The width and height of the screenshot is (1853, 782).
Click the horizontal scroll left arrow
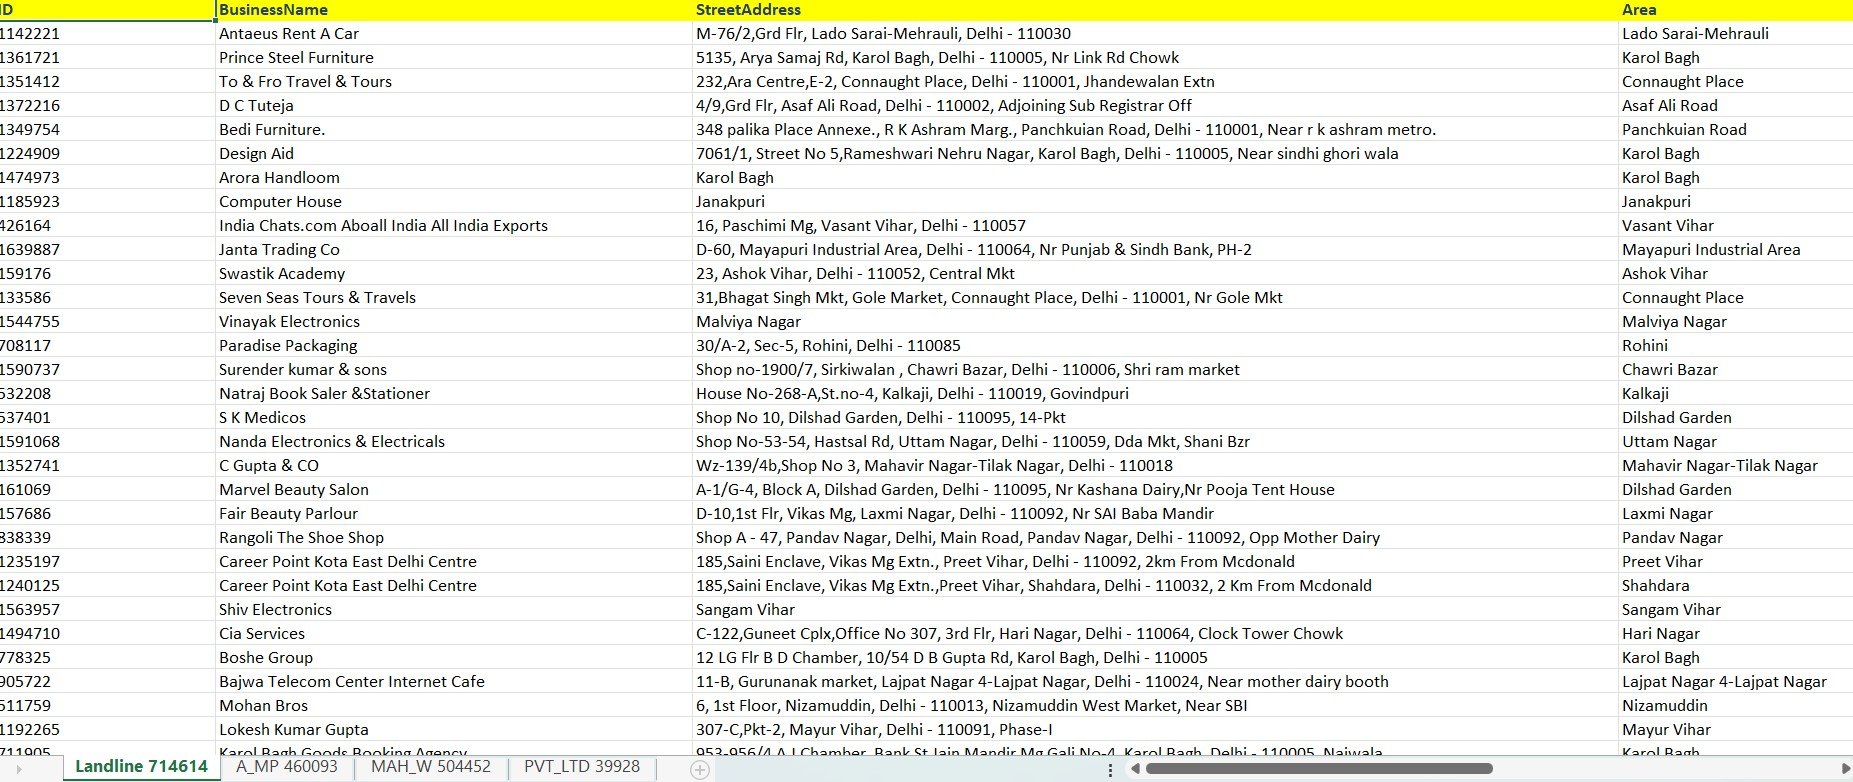tap(1134, 769)
